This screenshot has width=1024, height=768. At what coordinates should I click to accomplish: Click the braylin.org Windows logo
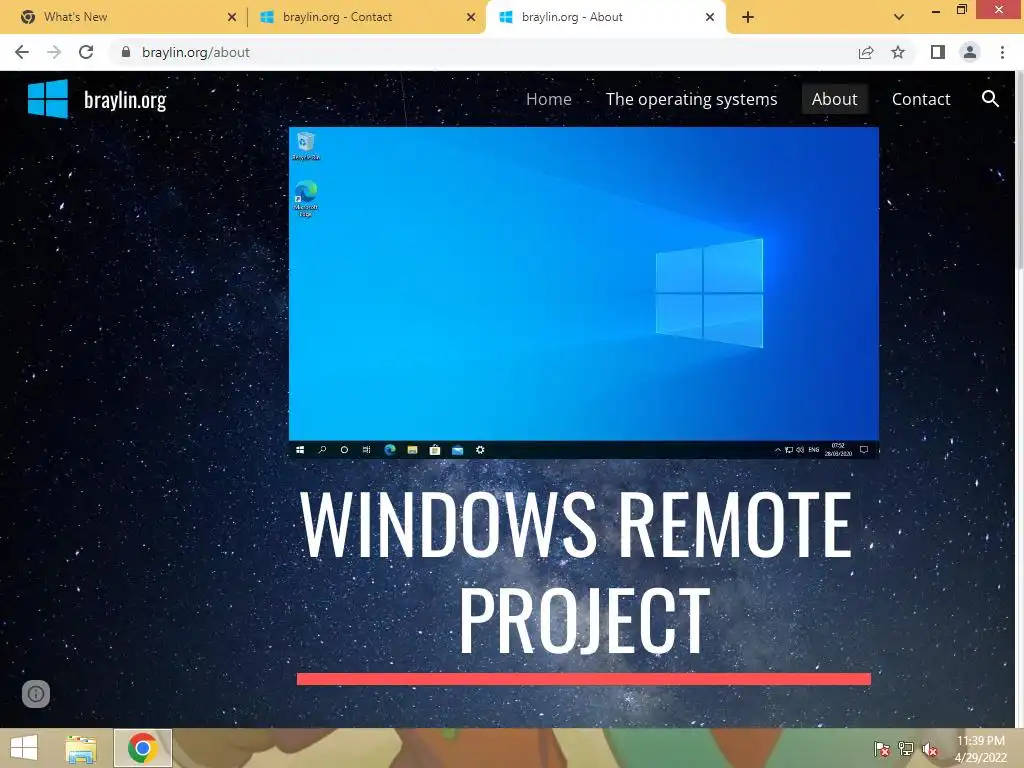(x=48, y=99)
